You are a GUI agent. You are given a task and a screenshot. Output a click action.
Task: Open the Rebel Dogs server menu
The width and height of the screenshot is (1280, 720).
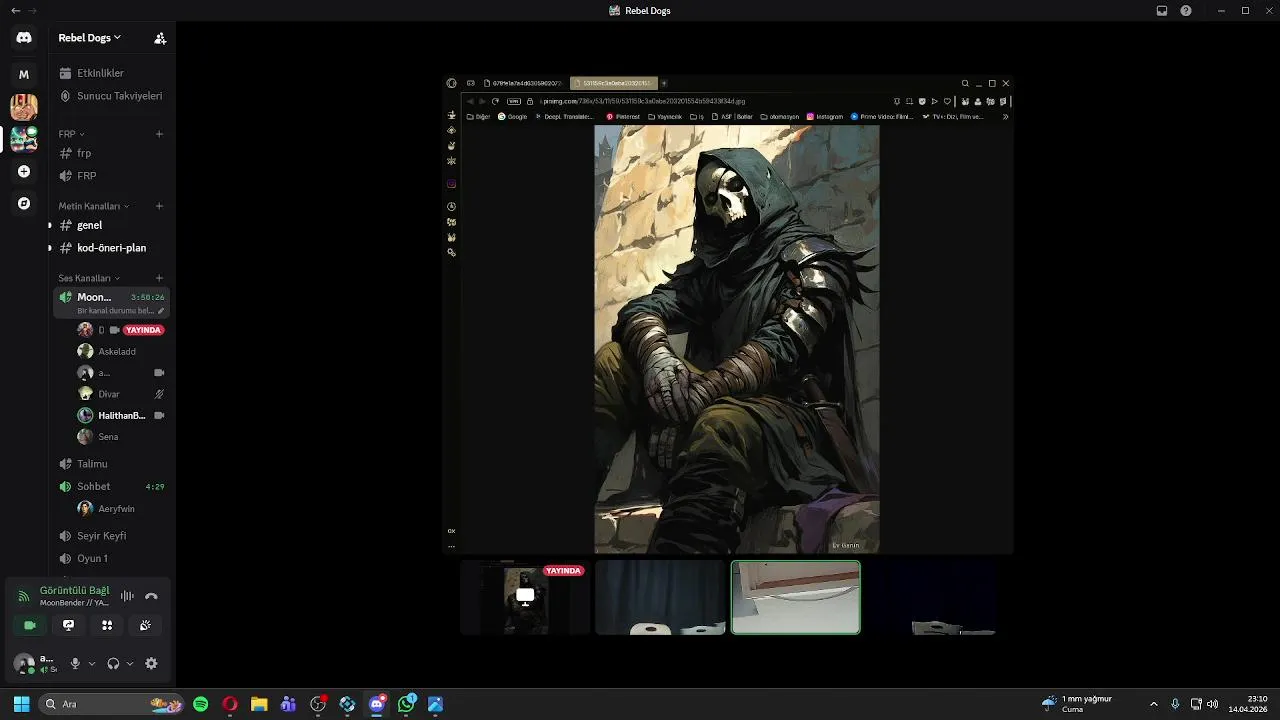pos(90,38)
